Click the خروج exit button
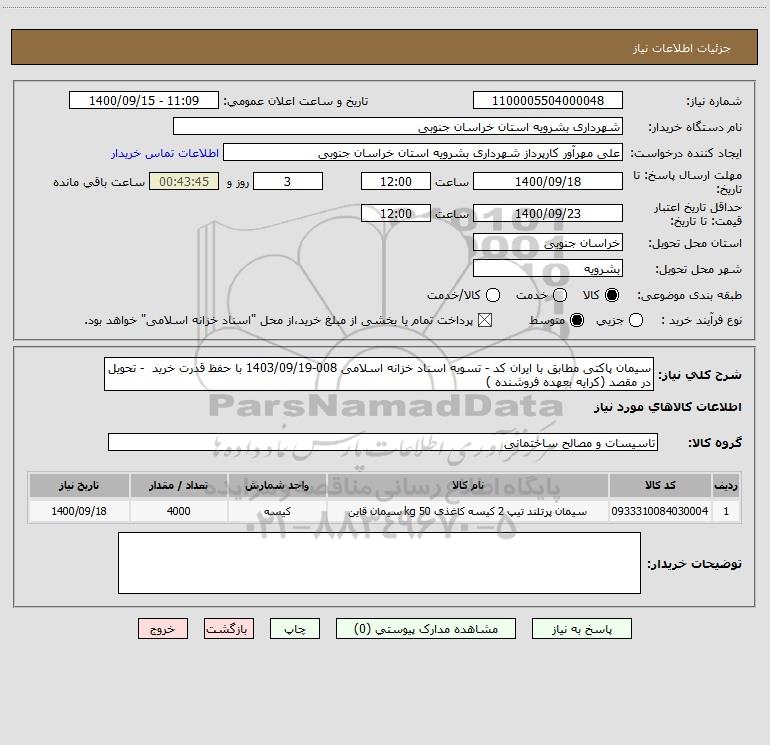Viewport: 770px width, 745px height. (x=163, y=629)
